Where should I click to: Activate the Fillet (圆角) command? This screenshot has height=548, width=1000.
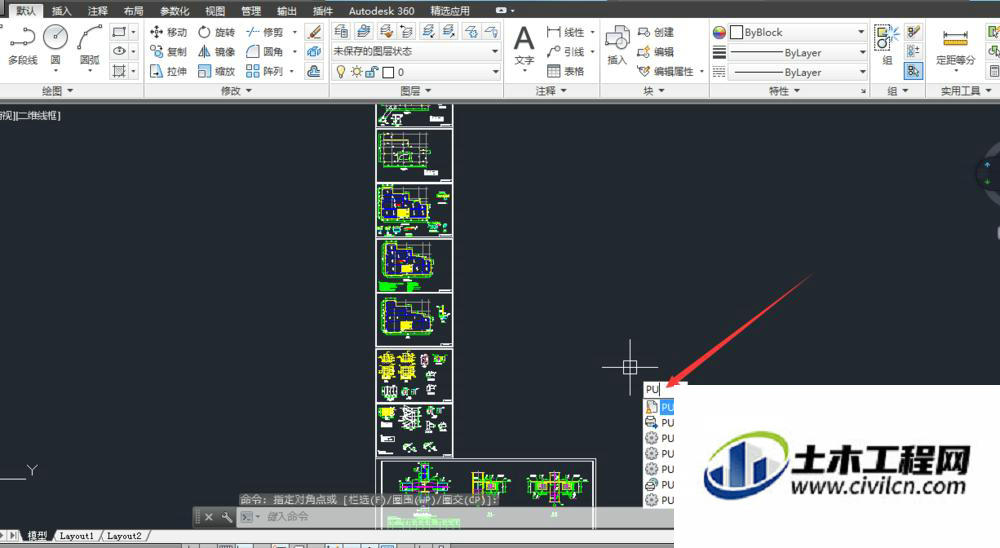265,52
